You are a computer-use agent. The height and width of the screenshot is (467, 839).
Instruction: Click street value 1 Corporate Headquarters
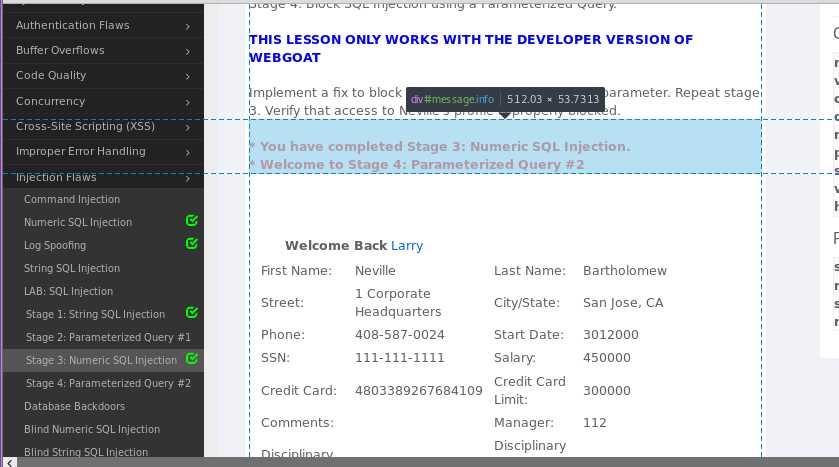tap(398, 303)
